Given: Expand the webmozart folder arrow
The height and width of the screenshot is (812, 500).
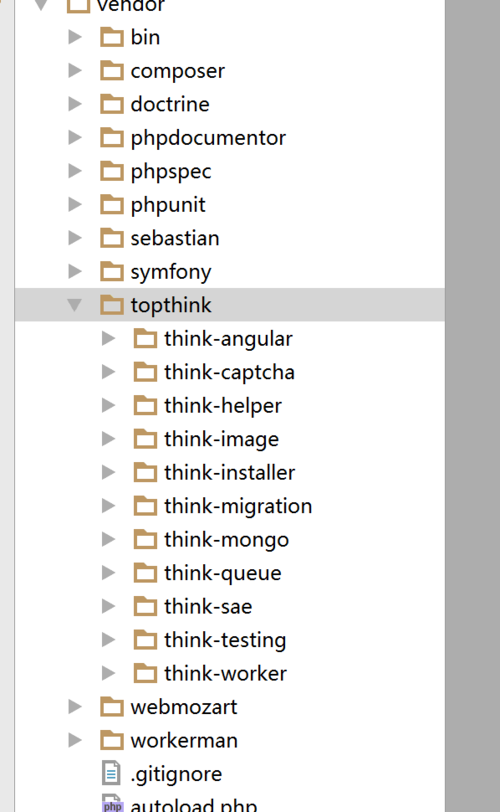Looking at the screenshot, I should point(76,707).
